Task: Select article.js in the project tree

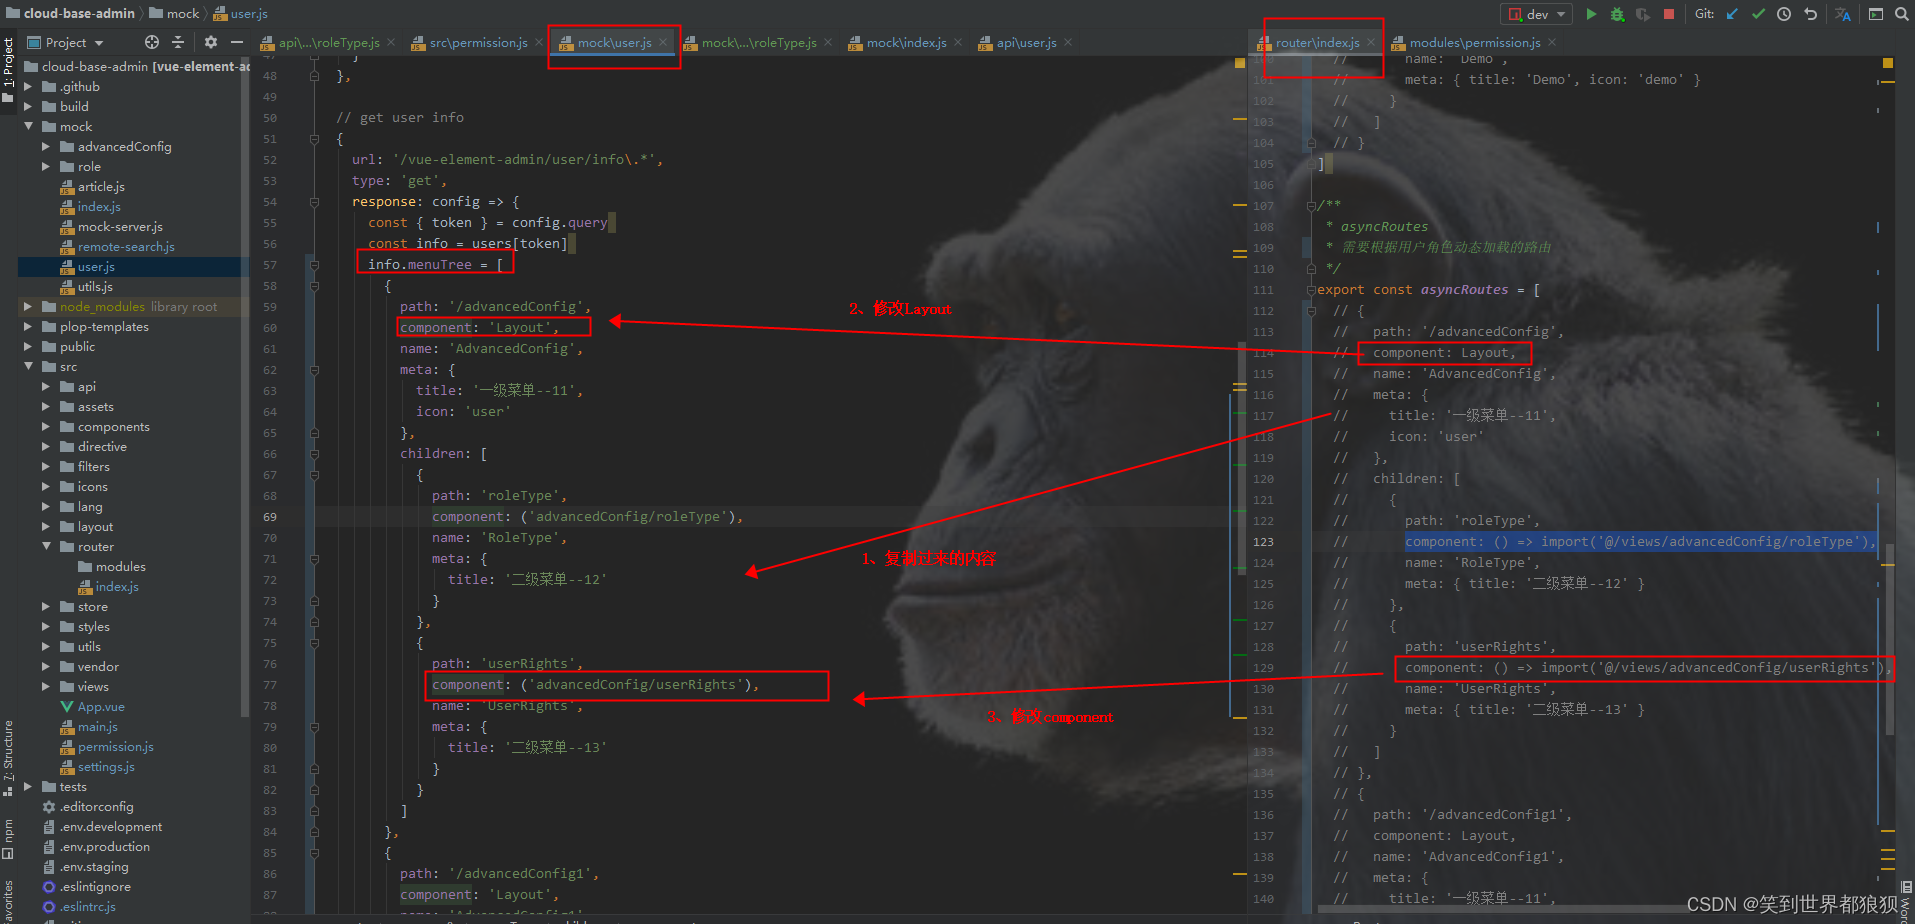Action: click(x=101, y=187)
